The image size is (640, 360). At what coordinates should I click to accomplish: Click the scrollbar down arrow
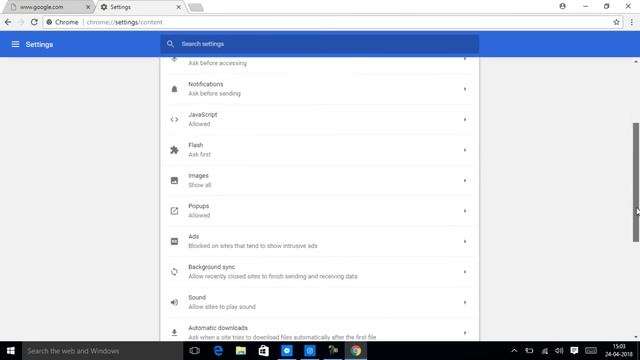click(636, 337)
